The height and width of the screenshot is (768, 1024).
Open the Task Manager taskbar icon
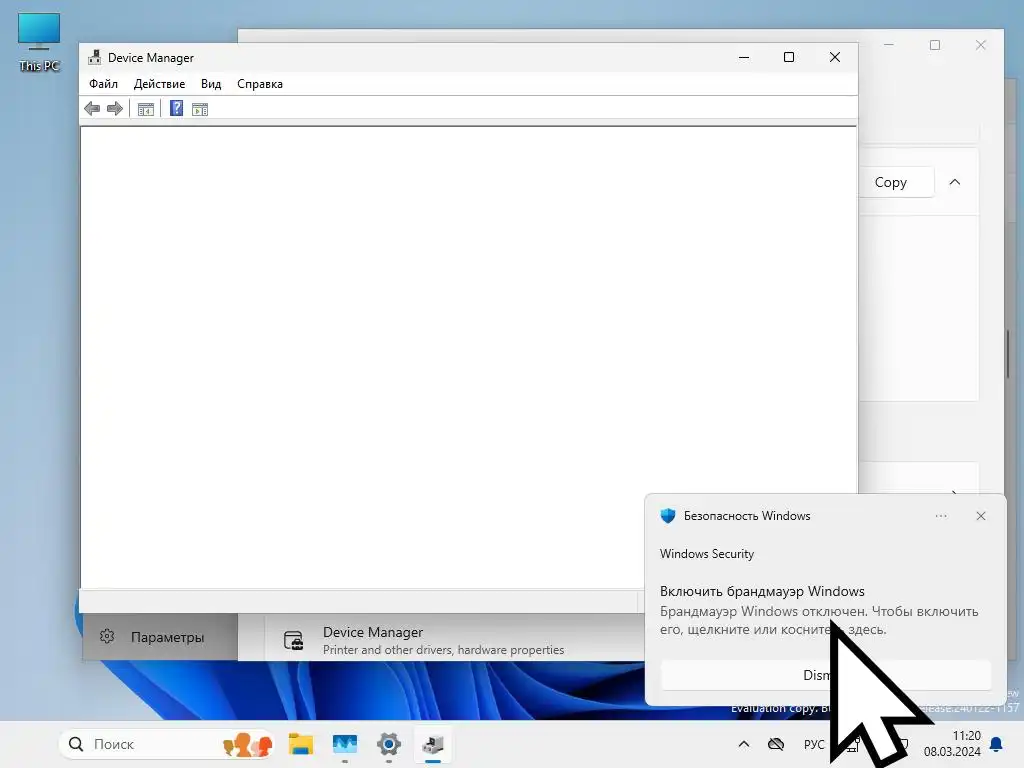pyautogui.click(x=345, y=744)
